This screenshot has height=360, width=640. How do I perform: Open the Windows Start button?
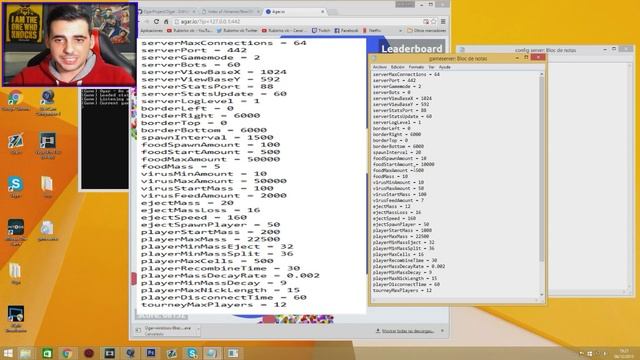(x=8, y=353)
